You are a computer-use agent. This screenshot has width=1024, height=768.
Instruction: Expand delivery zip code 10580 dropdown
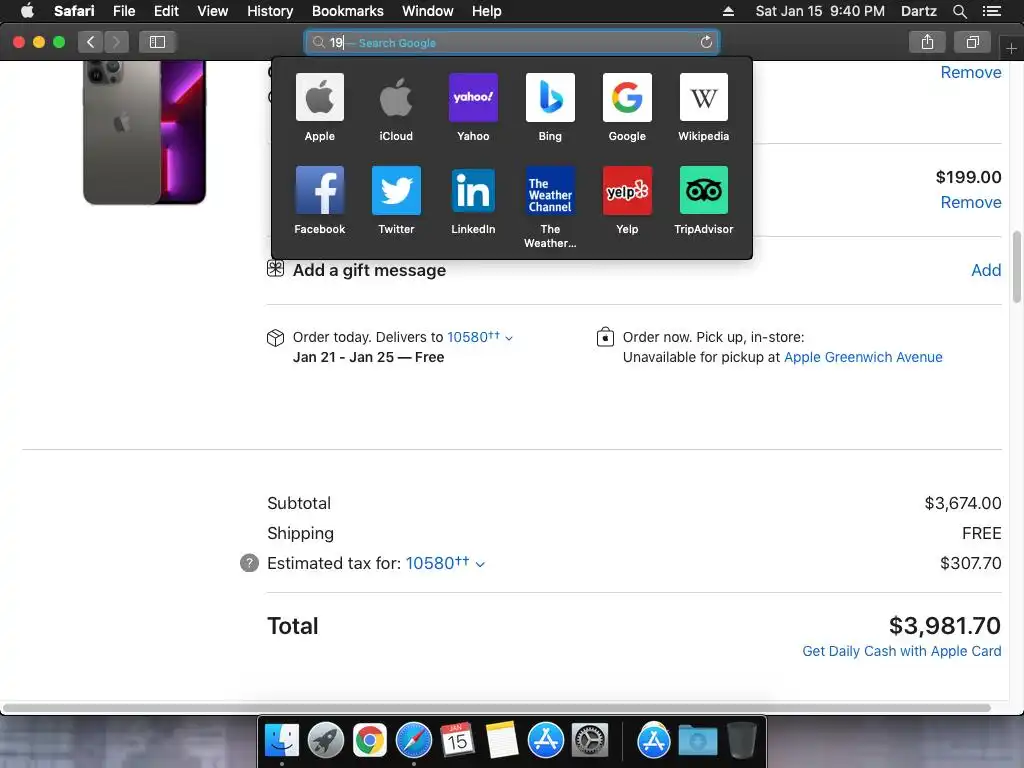[480, 338]
